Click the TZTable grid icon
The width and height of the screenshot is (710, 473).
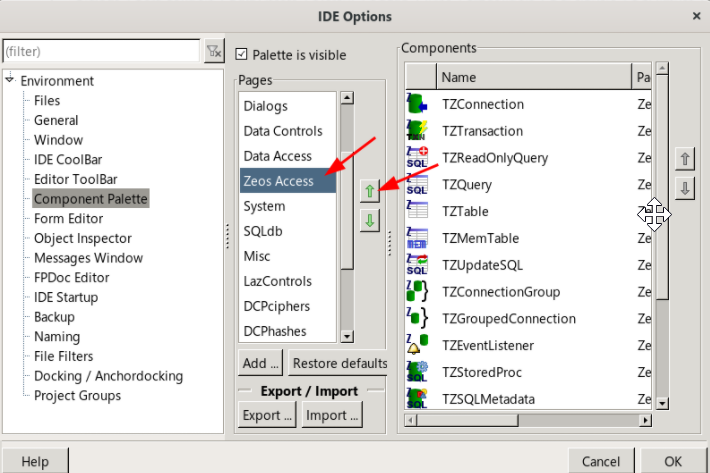[x=417, y=211]
